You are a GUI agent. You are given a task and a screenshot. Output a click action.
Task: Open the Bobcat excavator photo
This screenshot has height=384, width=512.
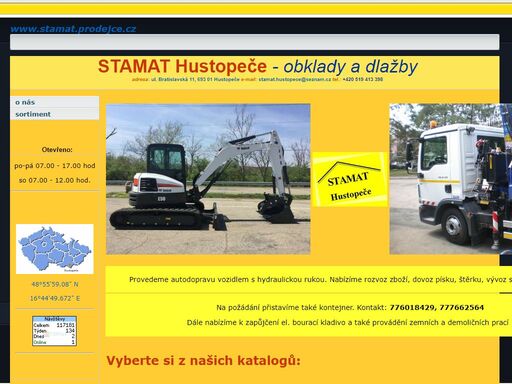click(x=208, y=179)
